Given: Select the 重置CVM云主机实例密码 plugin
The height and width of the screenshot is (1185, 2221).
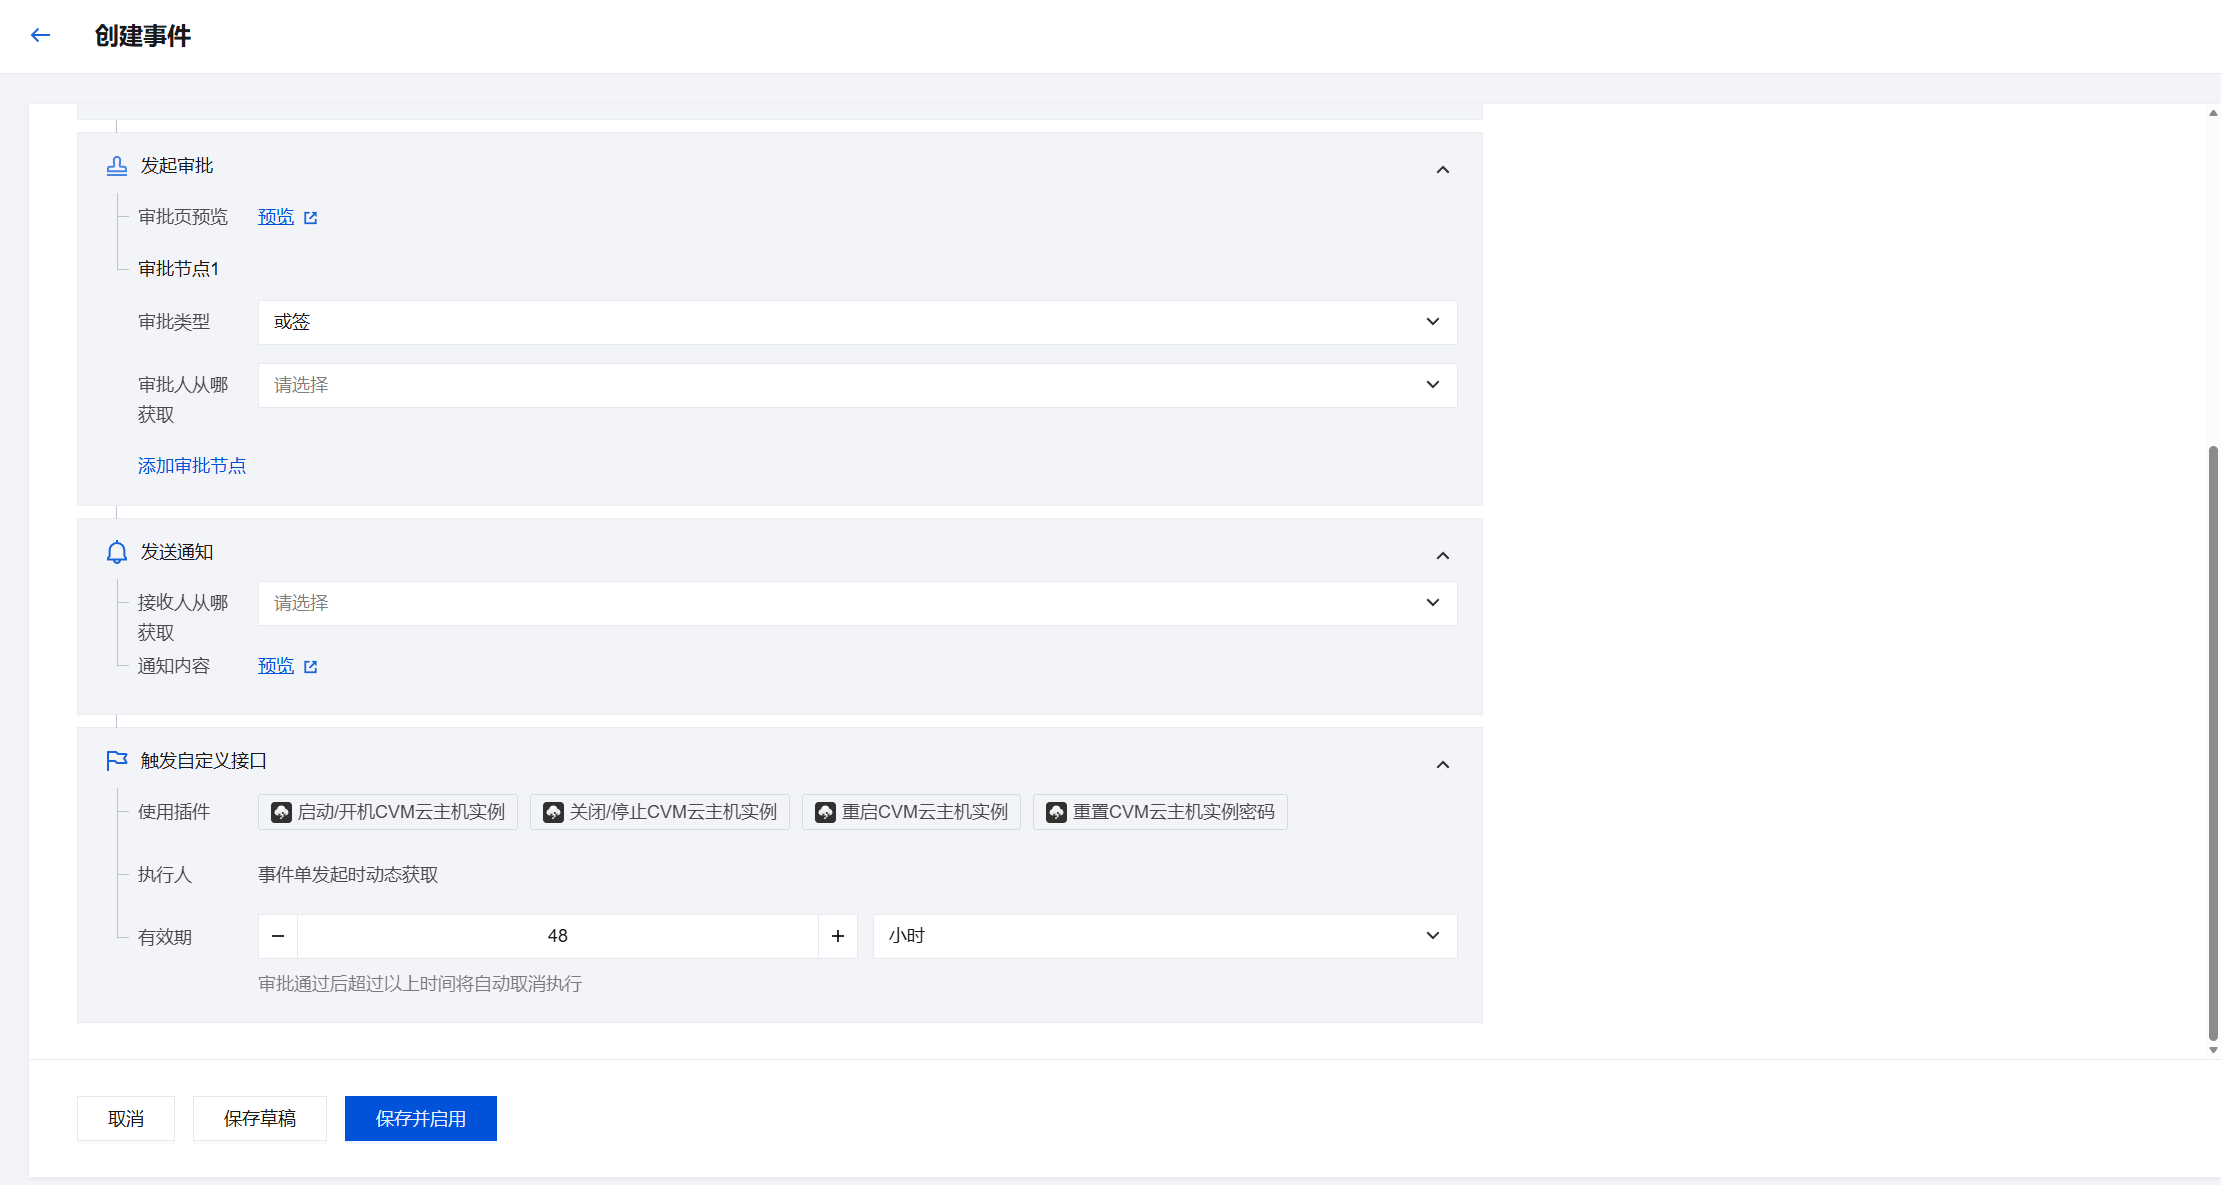Looking at the screenshot, I should tap(1160, 812).
